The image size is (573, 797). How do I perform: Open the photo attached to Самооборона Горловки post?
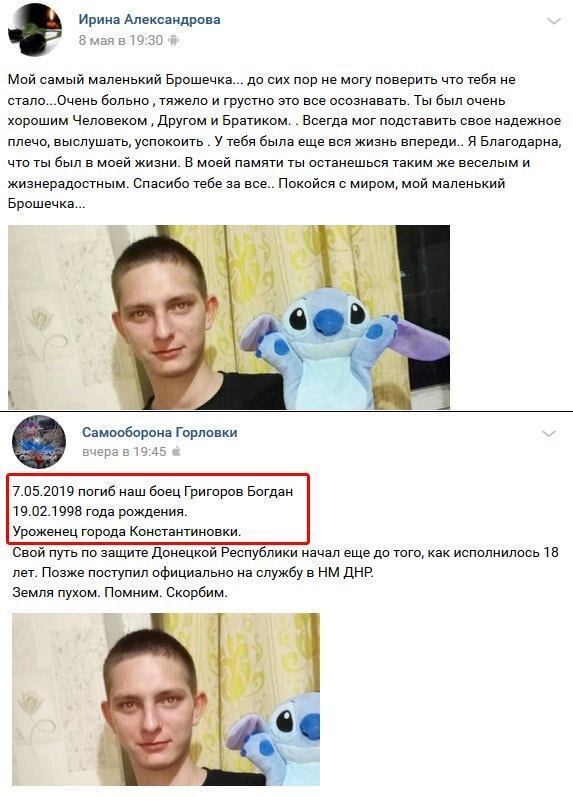[166, 699]
